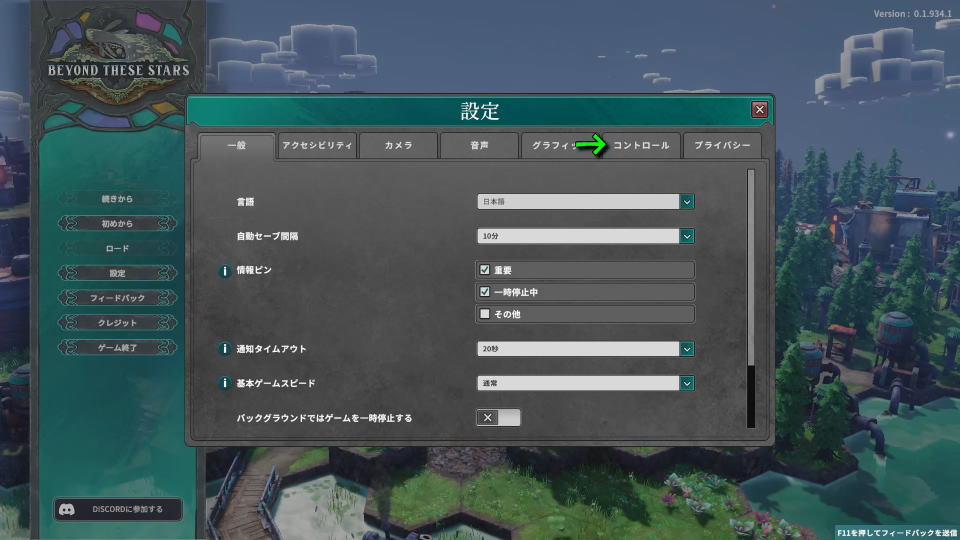Open the アクセシビリティ tab

(317, 146)
